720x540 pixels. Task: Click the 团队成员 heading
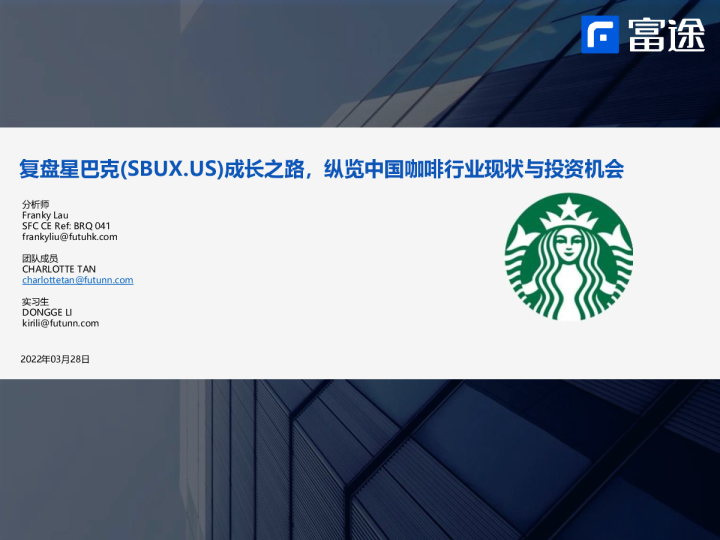point(40,259)
